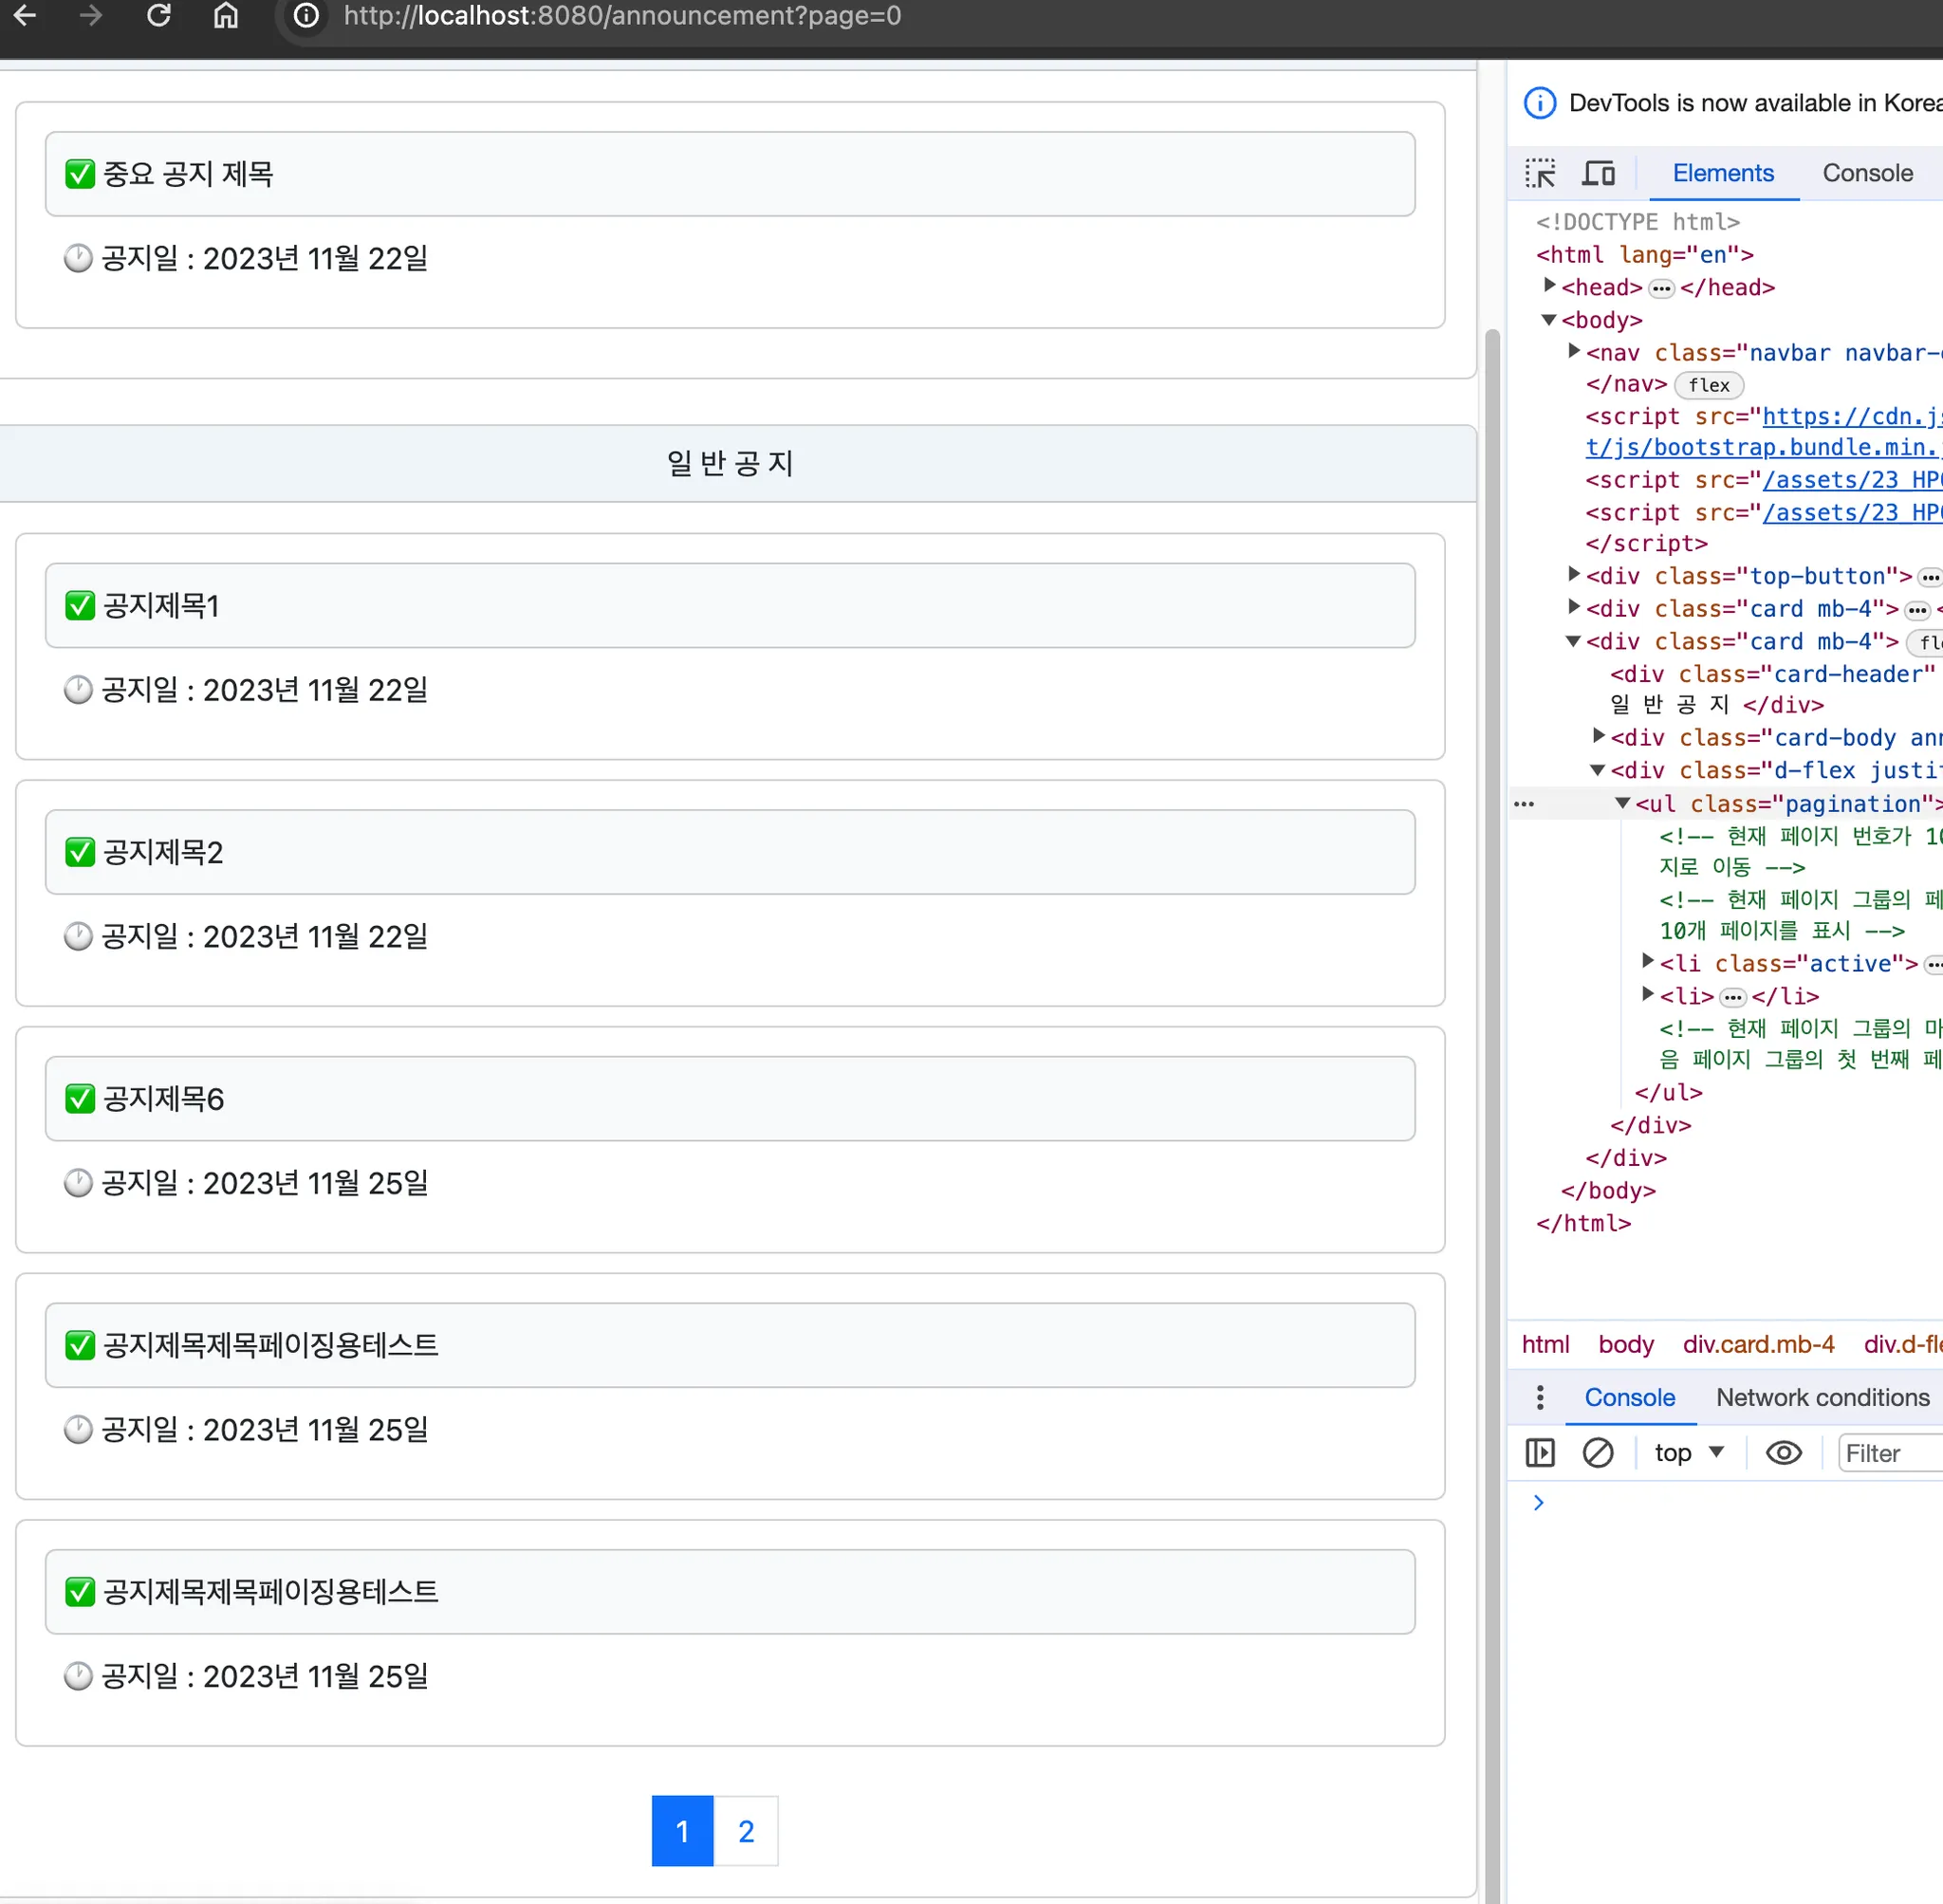Click the browser back arrow
This screenshot has width=1943, height=1904.
pos(25,16)
